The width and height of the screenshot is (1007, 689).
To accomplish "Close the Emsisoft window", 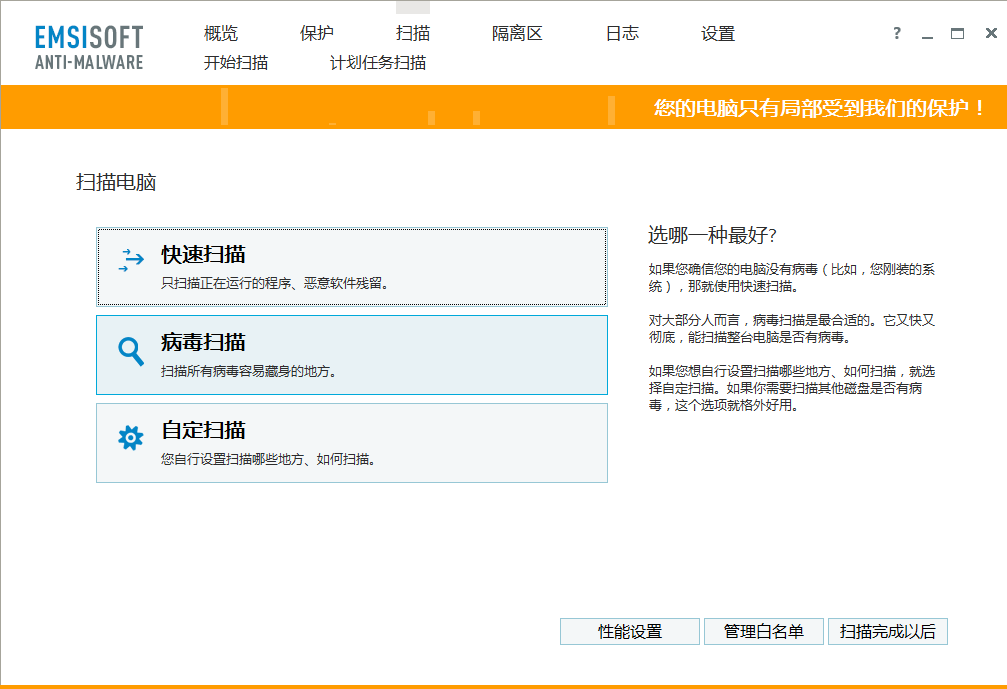I will [x=990, y=33].
